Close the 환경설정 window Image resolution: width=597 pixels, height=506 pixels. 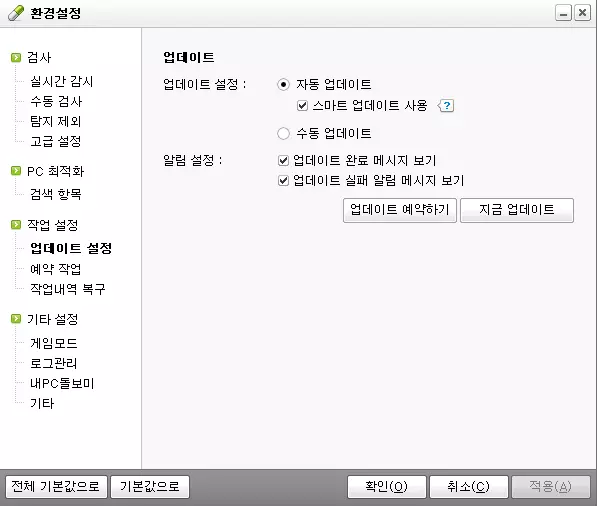[x=582, y=13]
